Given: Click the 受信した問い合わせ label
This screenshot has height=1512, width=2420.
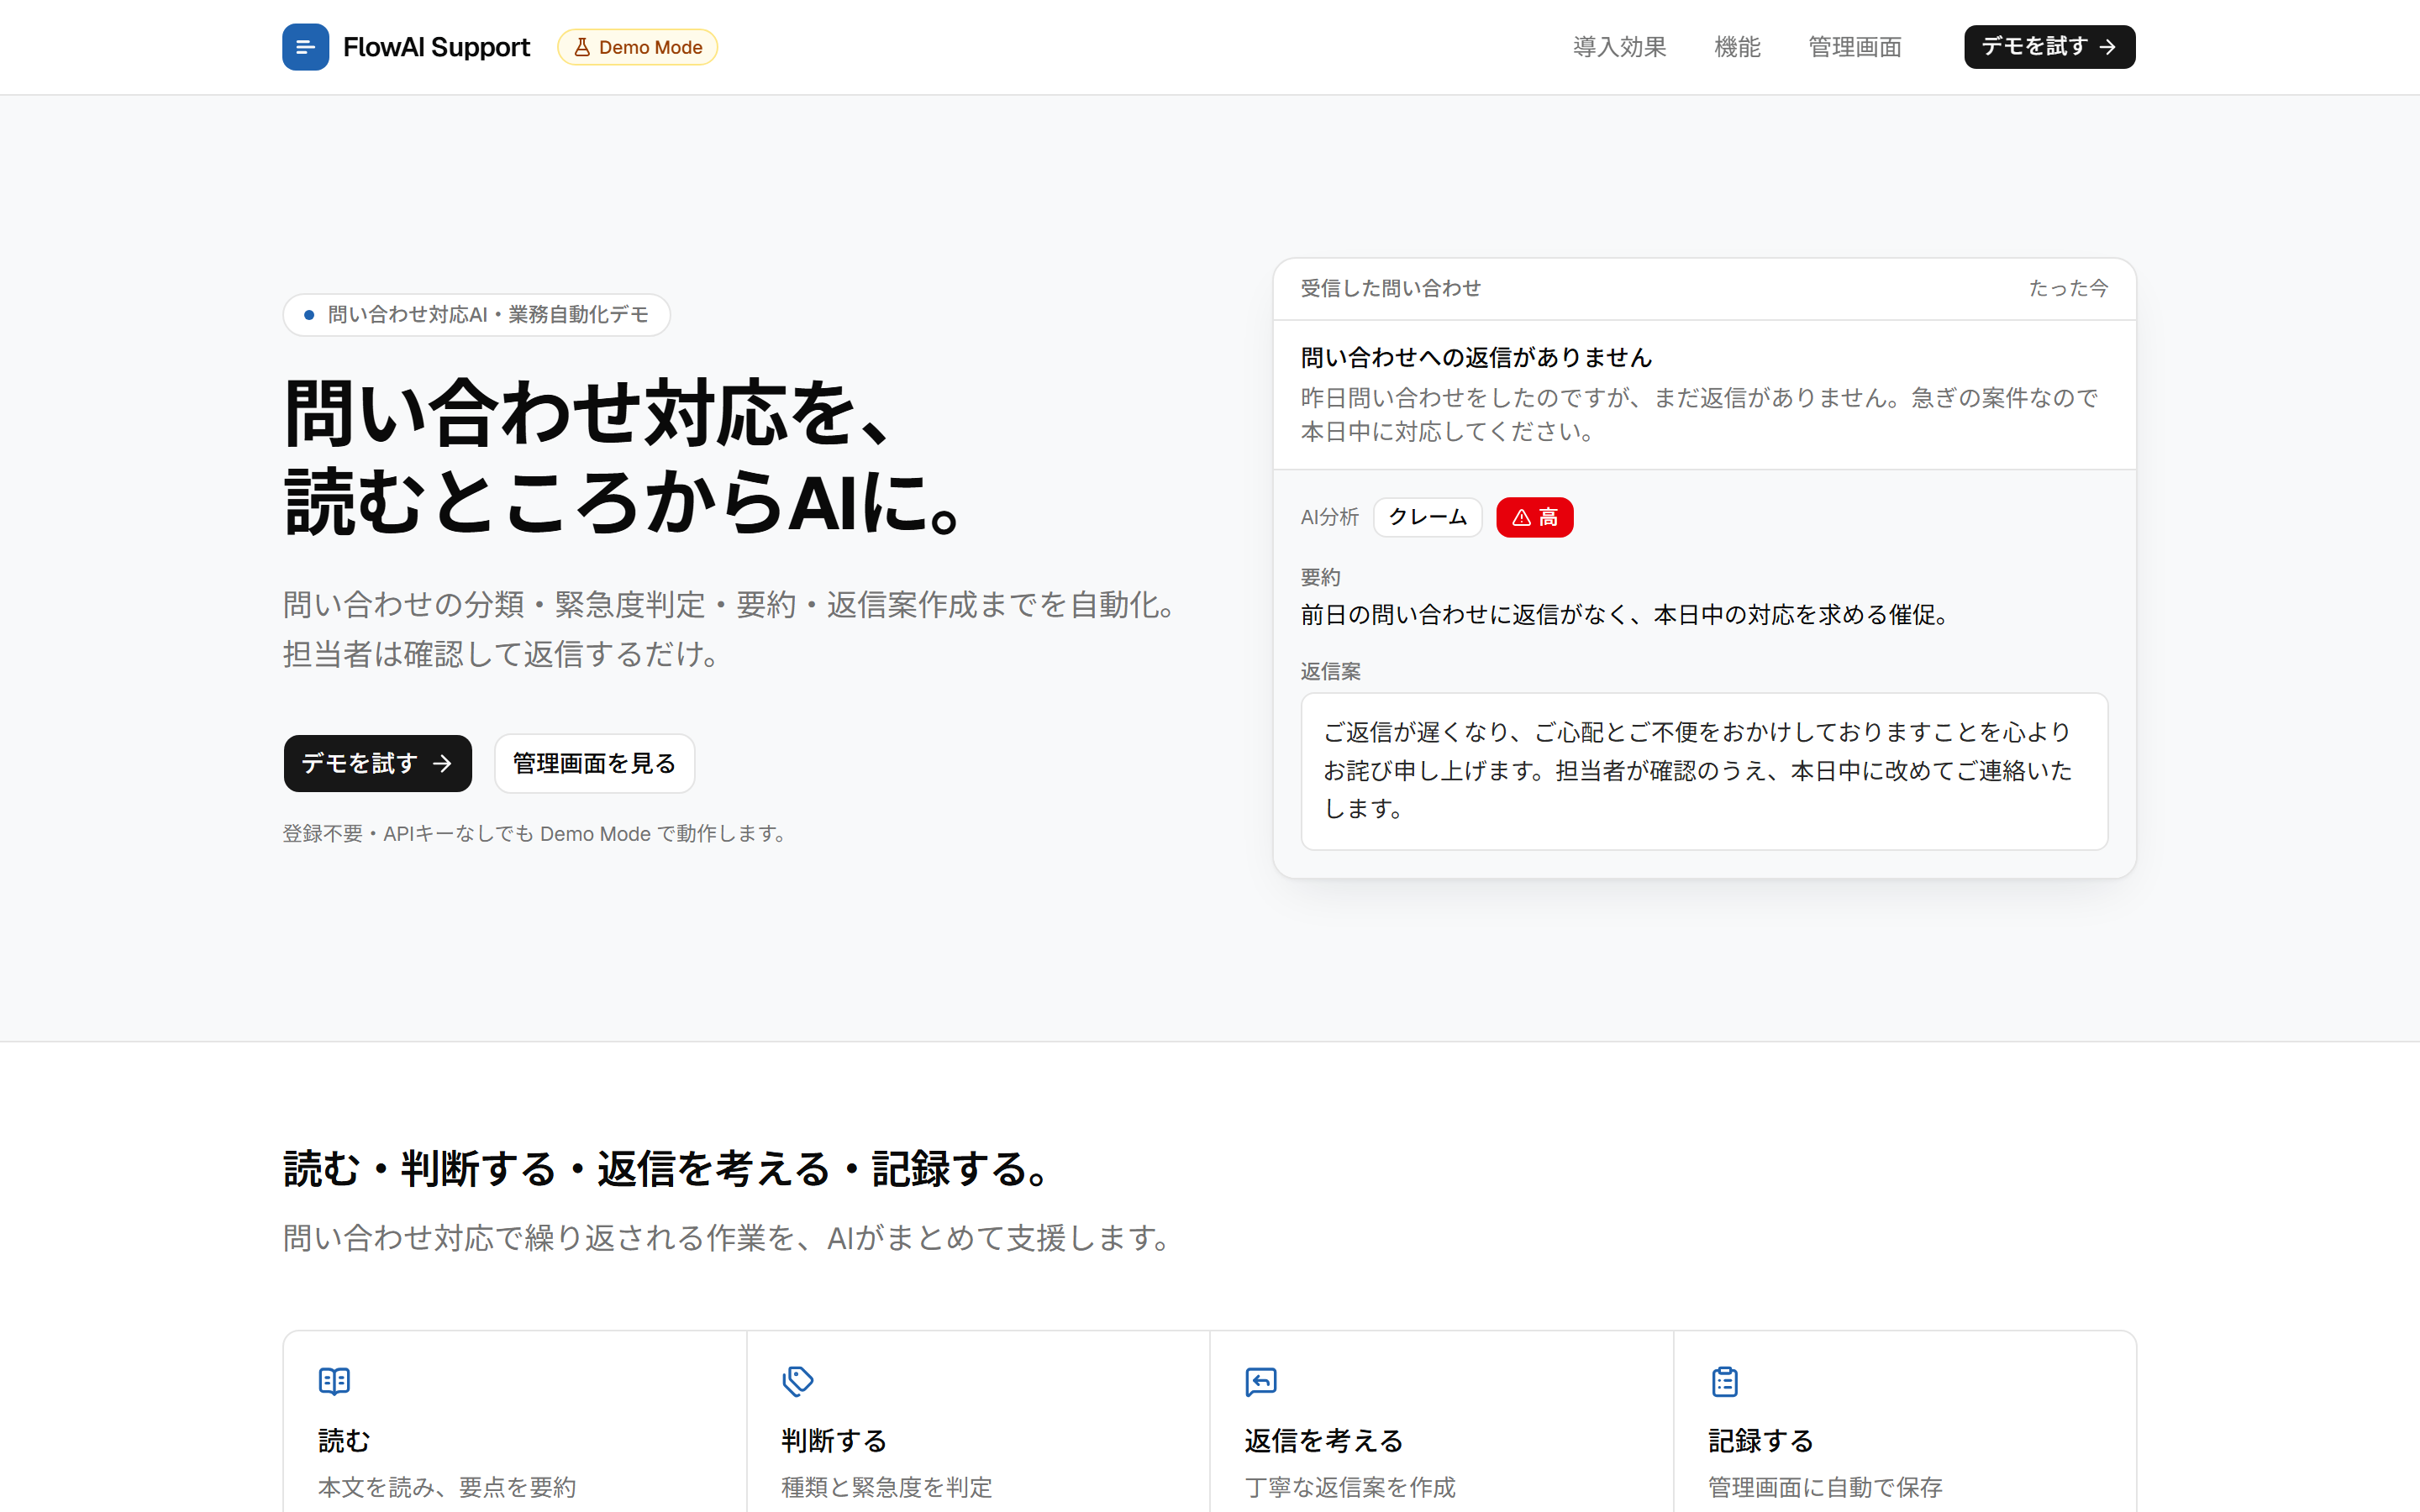Looking at the screenshot, I should (1390, 288).
